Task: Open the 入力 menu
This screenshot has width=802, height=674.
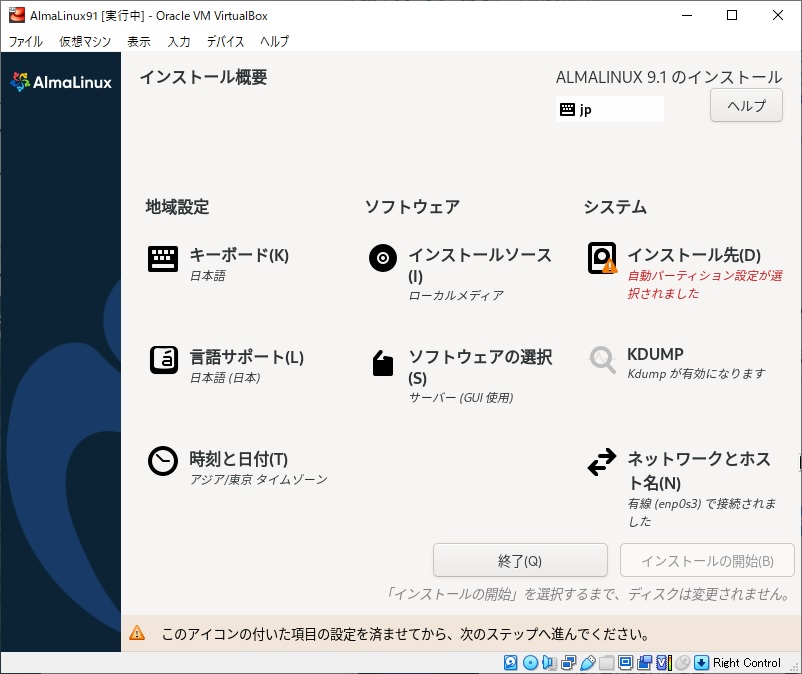Action: pos(179,41)
